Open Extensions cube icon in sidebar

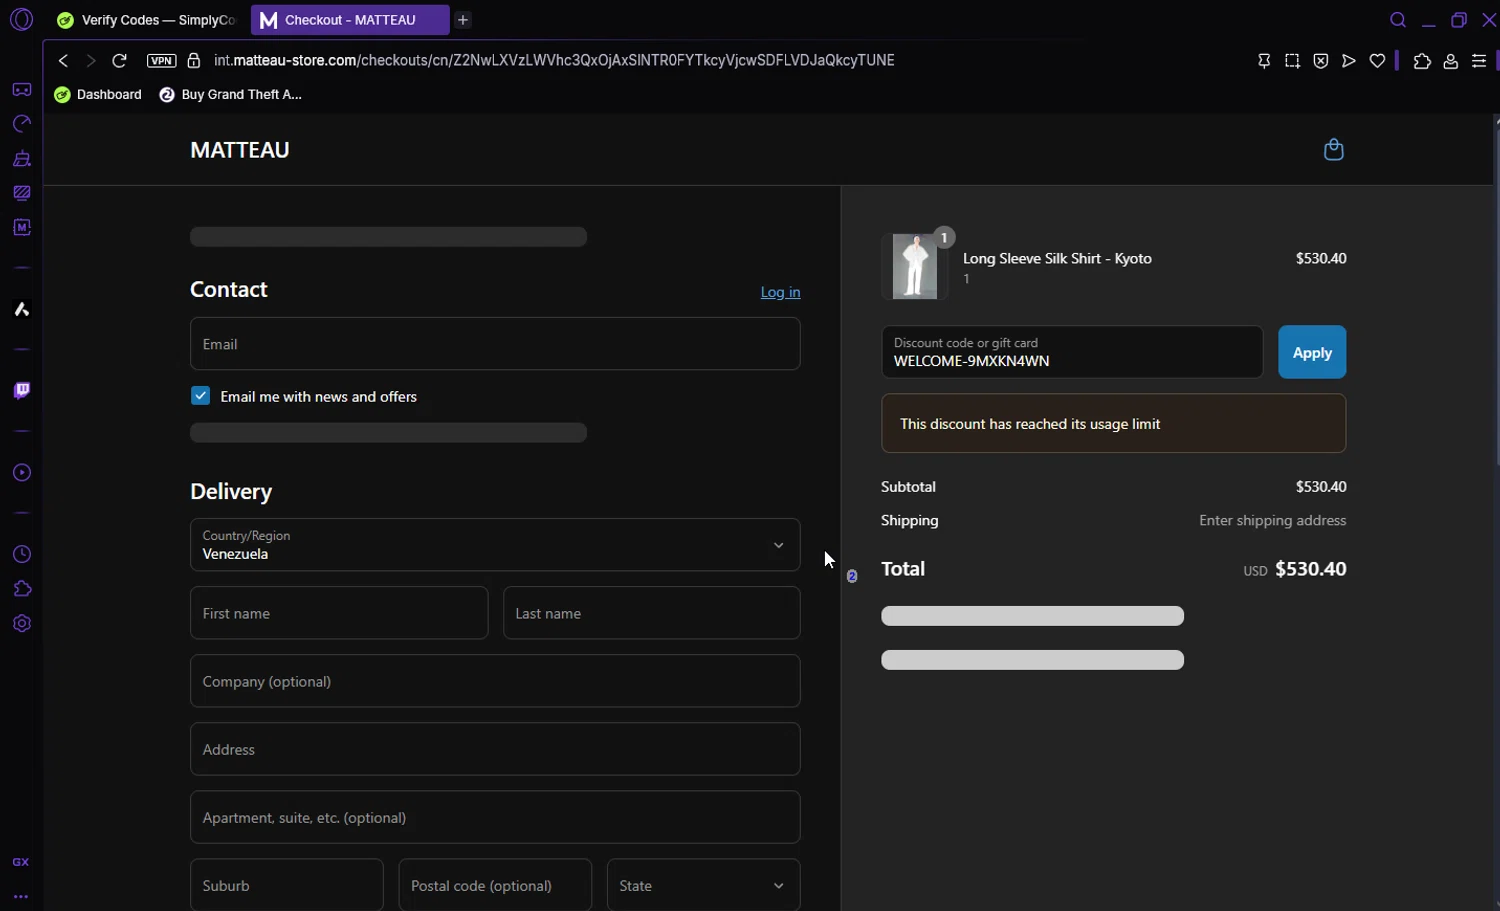(21, 589)
